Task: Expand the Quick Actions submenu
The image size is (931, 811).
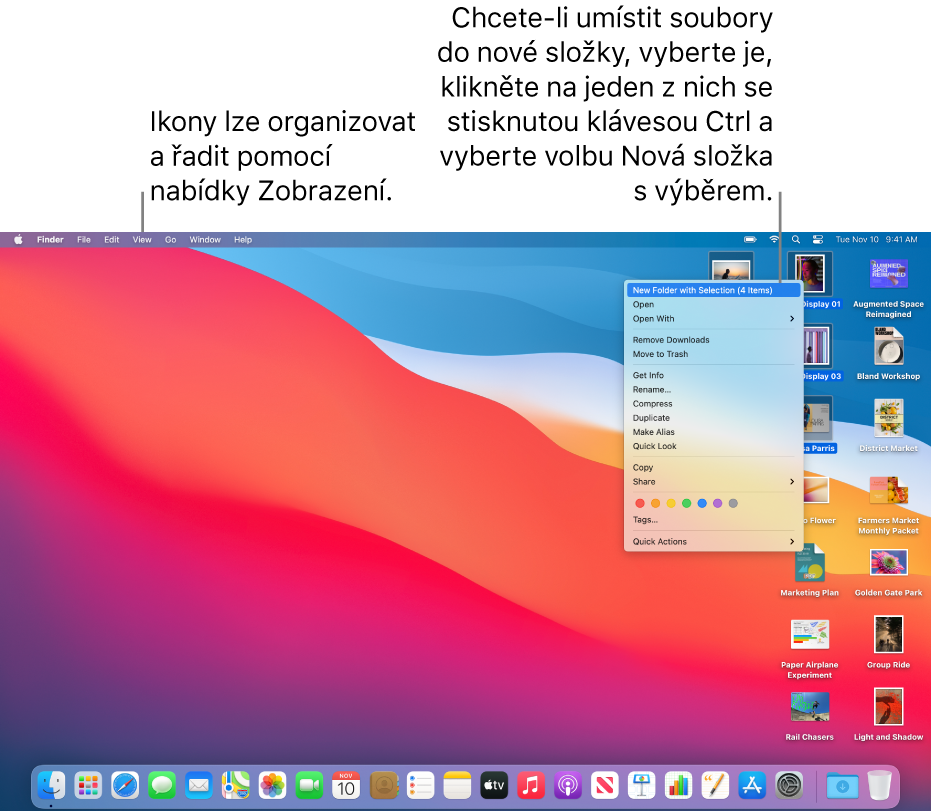Action: pyautogui.click(x=714, y=541)
